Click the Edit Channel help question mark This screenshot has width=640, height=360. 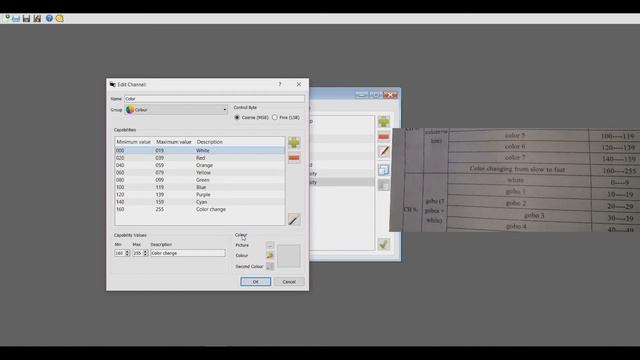point(280,84)
